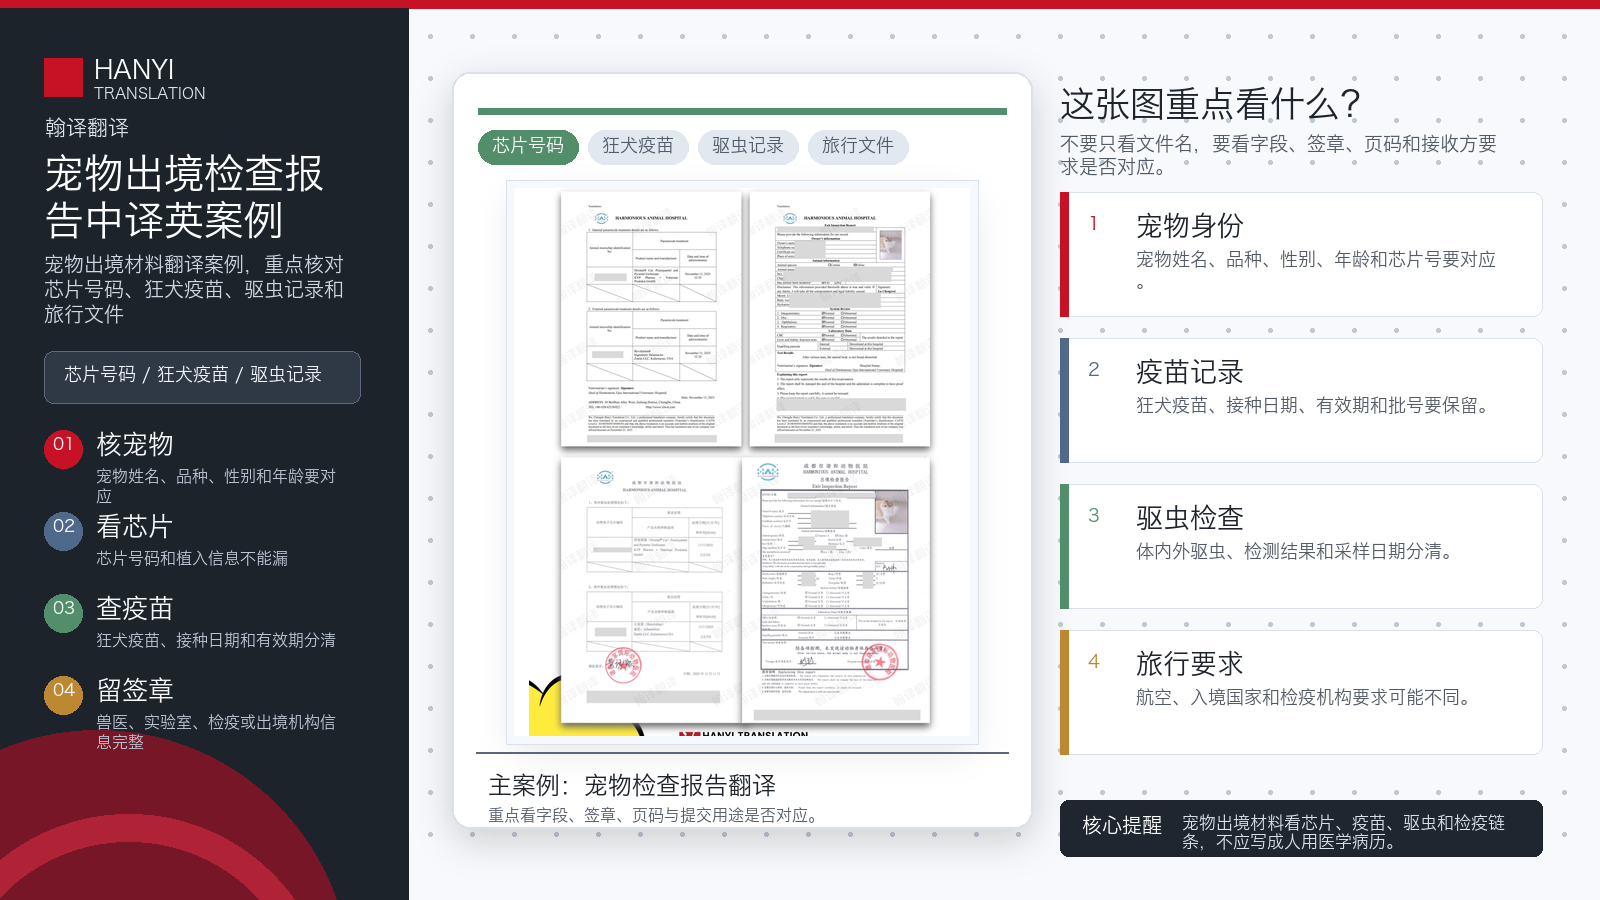1600x900 pixels.
Task: Click text 体内外驱虫、检测结果和采样日期分清
Action: [1297, 551]
